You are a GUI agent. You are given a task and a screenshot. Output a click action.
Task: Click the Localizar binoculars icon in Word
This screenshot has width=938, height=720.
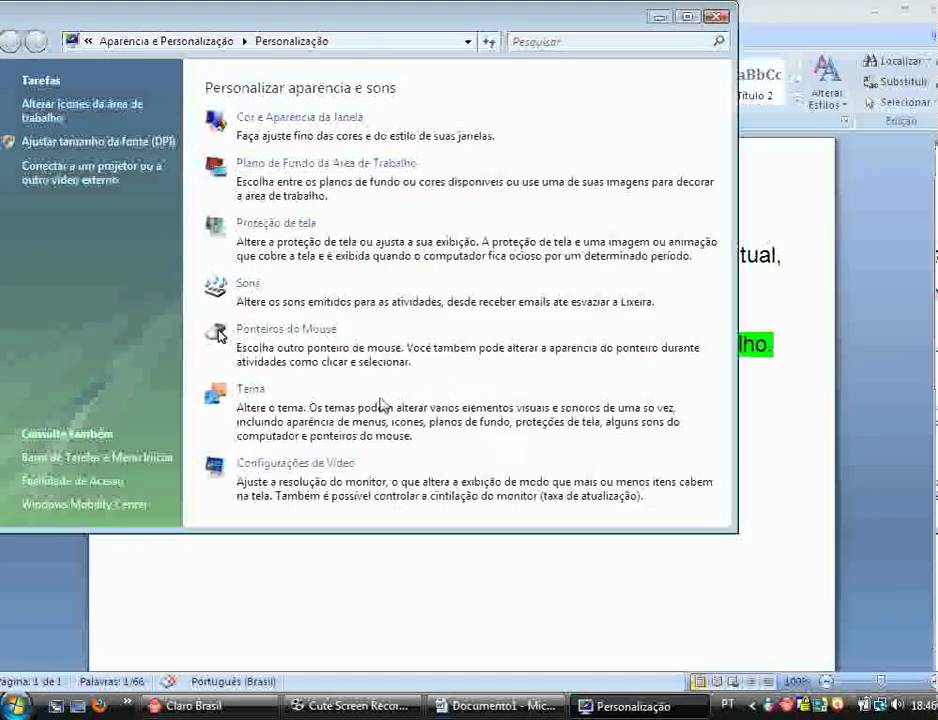pyautogui.click(x=870, y=60)
